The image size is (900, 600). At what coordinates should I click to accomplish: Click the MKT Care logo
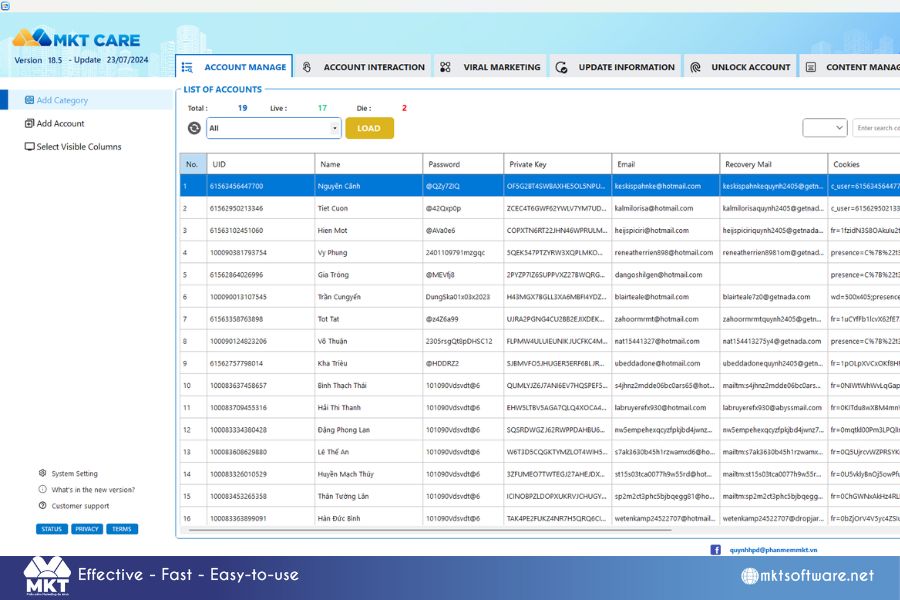pos(76,39)
